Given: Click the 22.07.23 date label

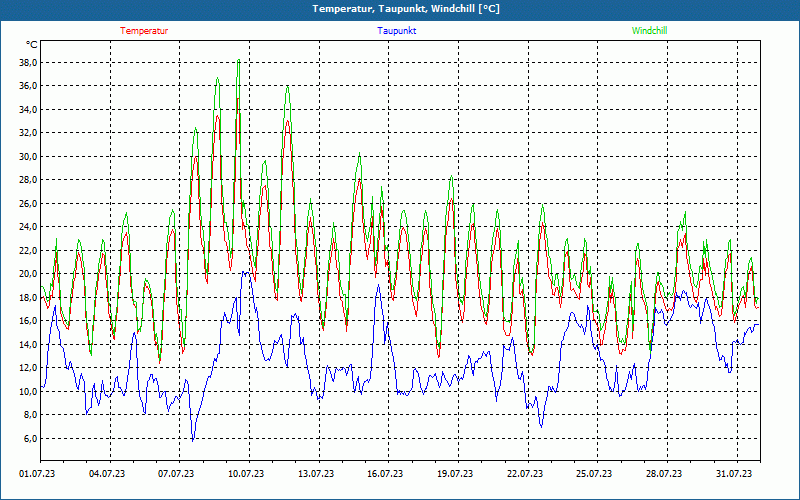Looking at the screenshot, I should click(x=525, y=474).
